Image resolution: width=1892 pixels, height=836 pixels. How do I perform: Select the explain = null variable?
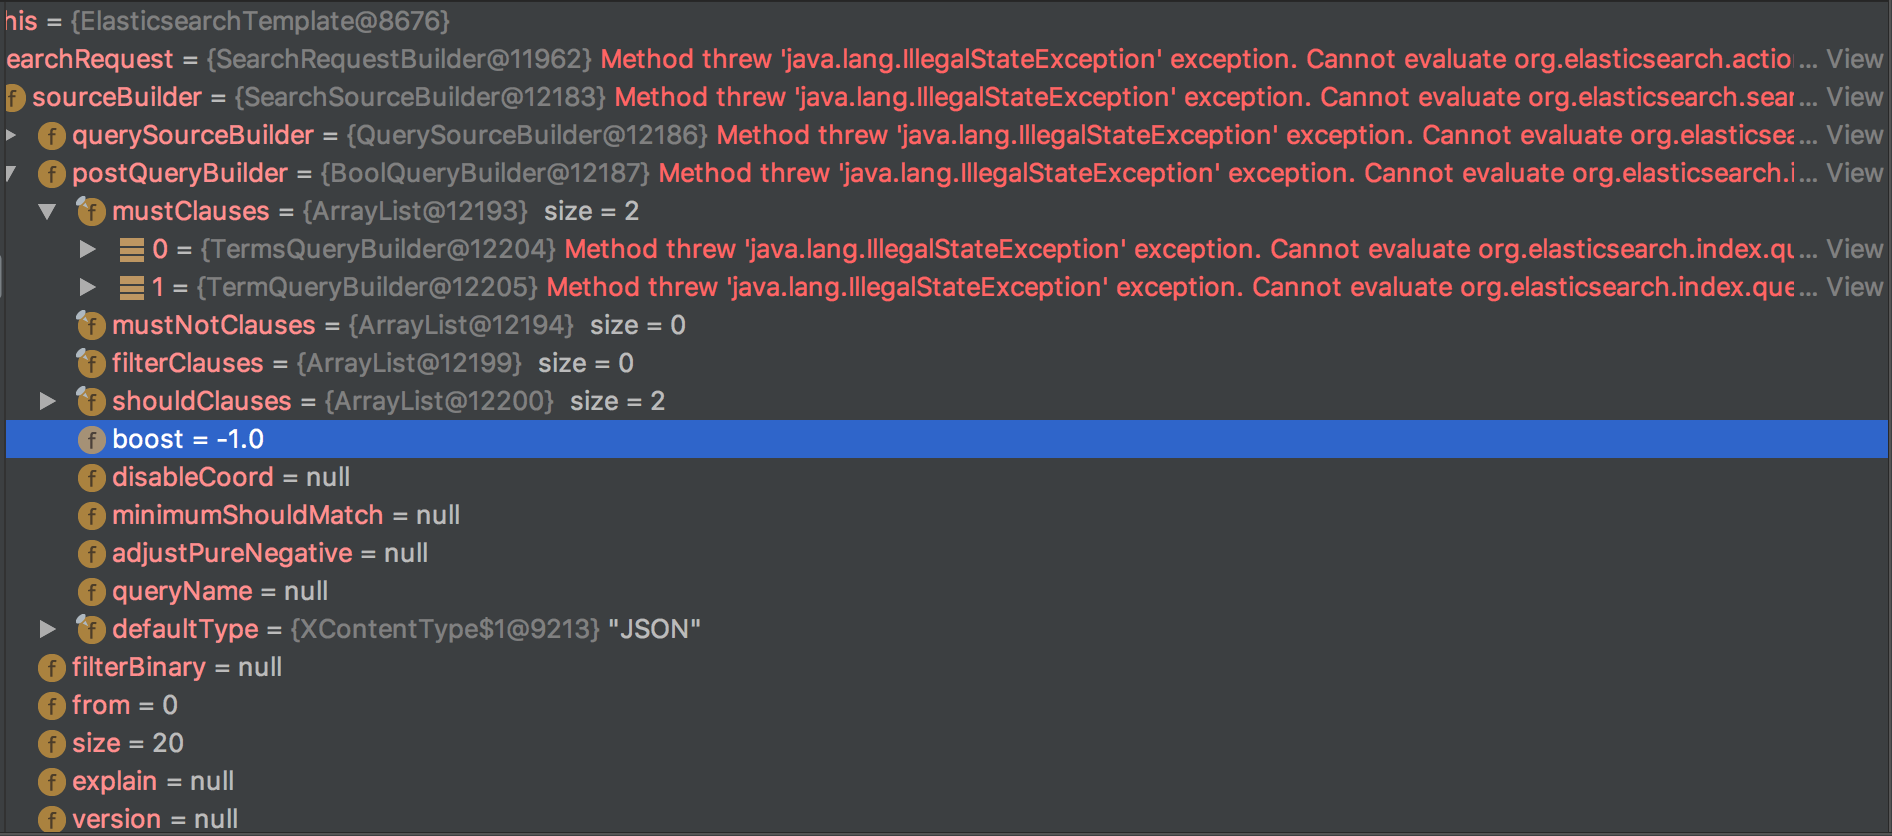click(152, 781)
